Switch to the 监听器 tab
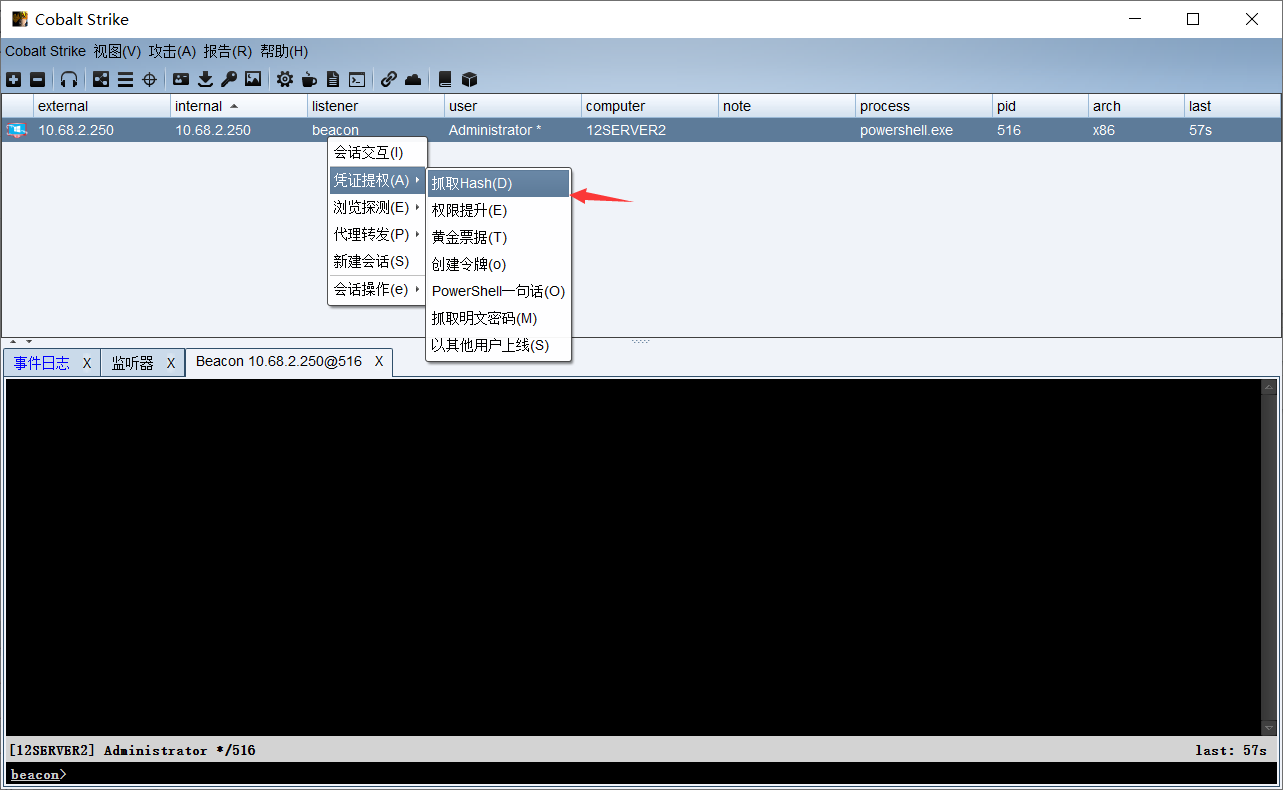This screenshot has height=790, width=1283. (x=133, y=363)
